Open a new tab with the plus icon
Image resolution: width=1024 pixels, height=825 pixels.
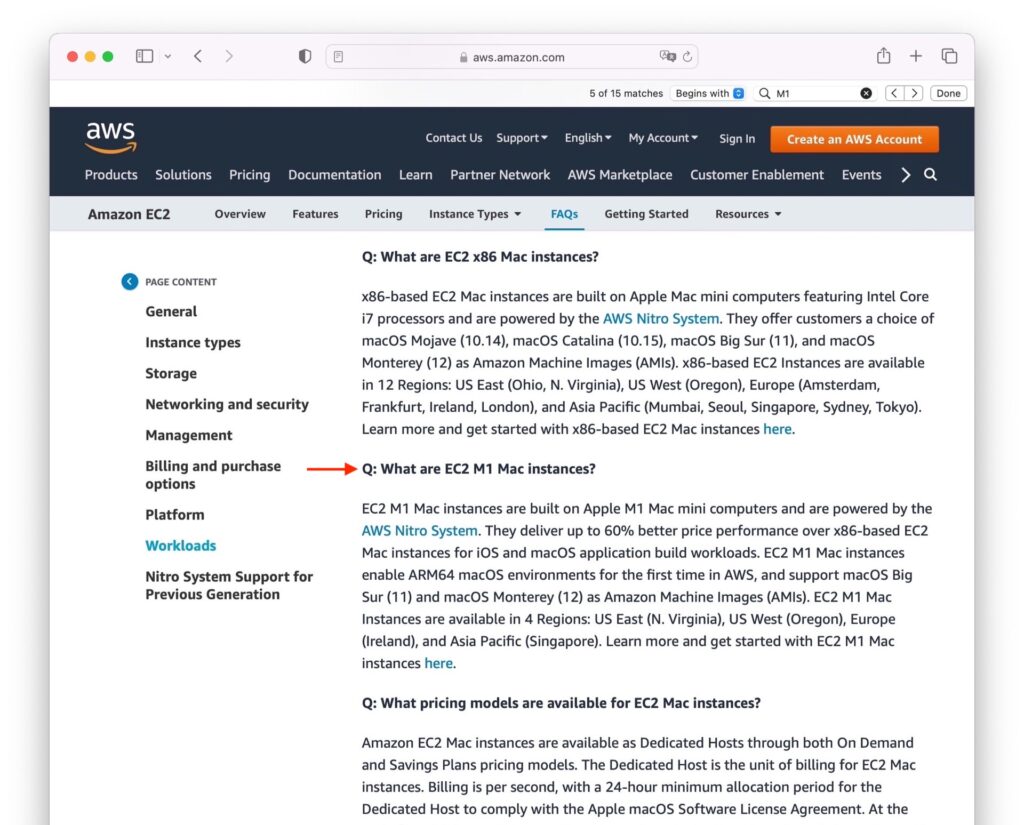coord(916,56)
